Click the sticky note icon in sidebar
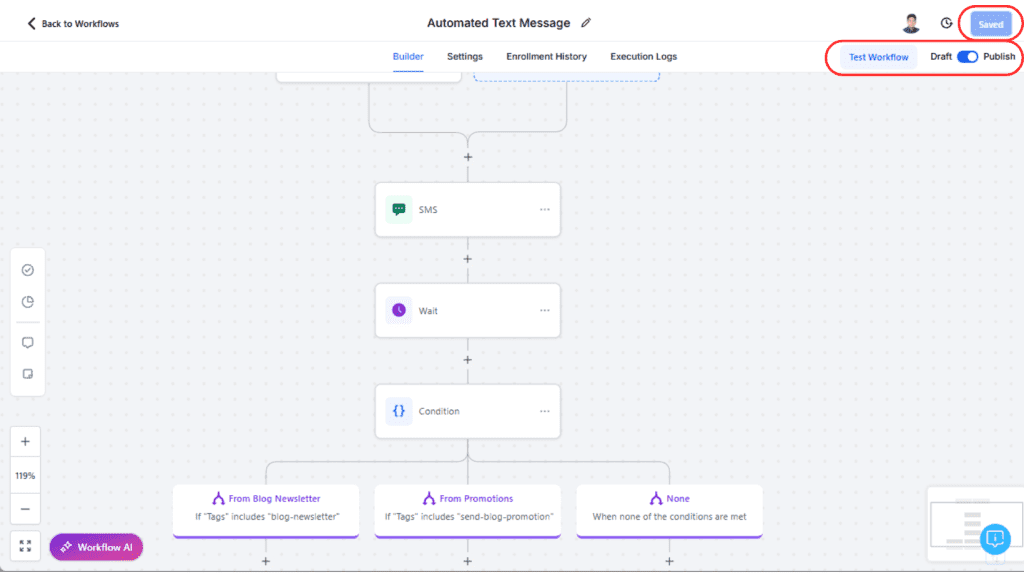This screenshot has height=577, width=1024. 27,374
